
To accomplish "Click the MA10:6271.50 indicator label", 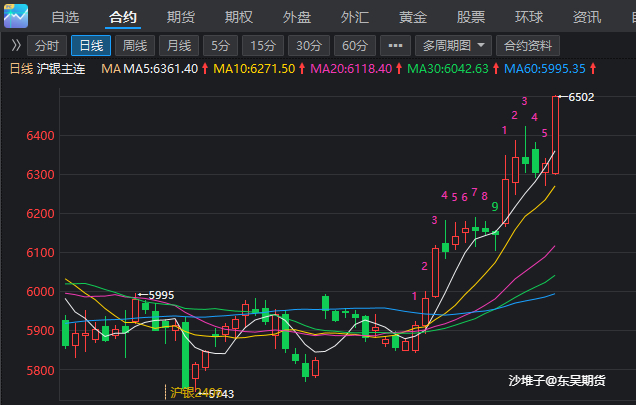I will click(254, 69).
